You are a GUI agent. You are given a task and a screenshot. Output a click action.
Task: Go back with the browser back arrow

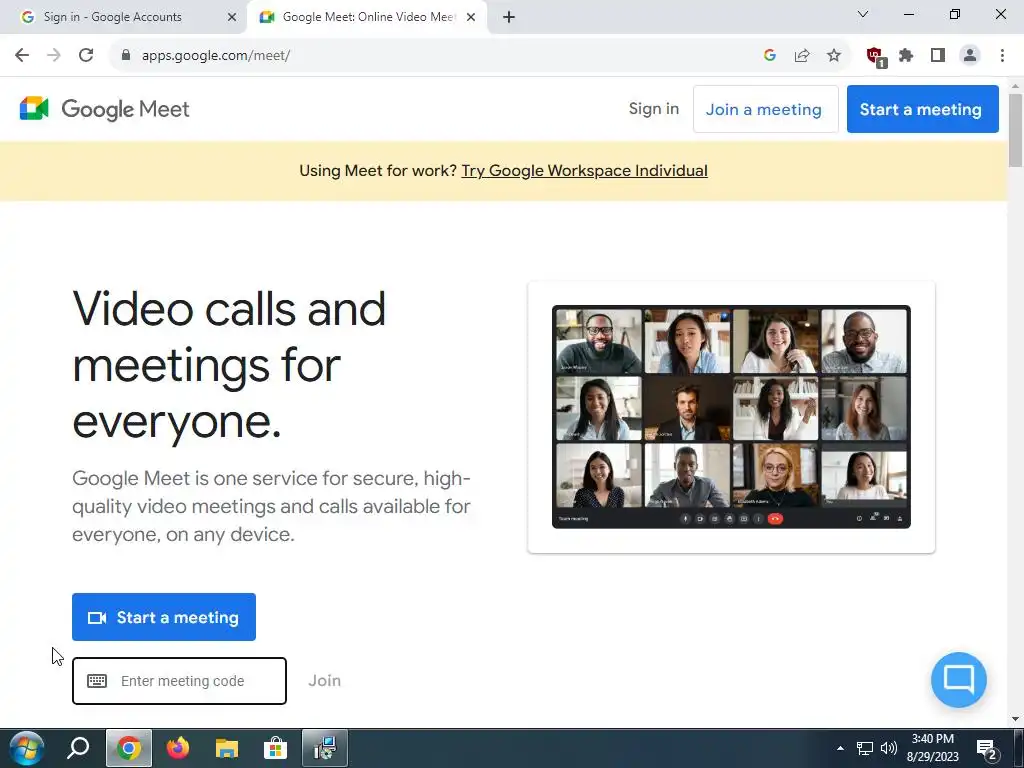point(22,56)
